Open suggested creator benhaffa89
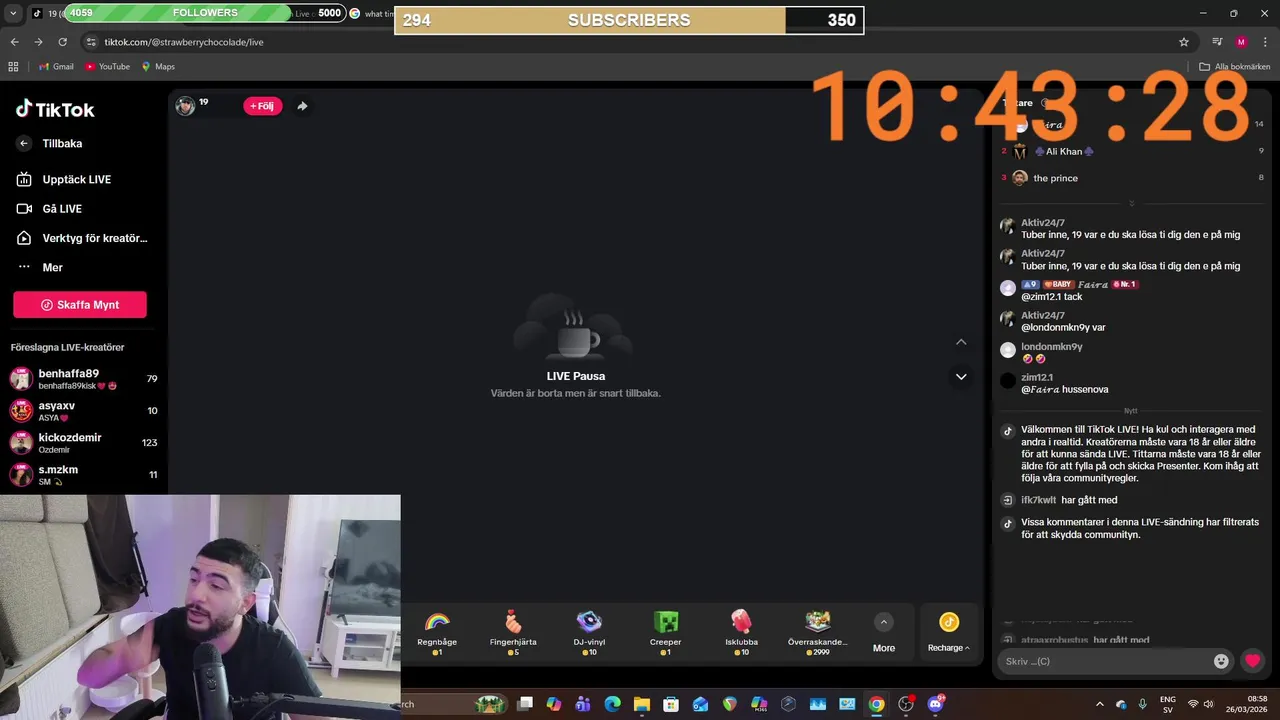The width and height of the screenshot is (1280, 720). coord(83,379)
